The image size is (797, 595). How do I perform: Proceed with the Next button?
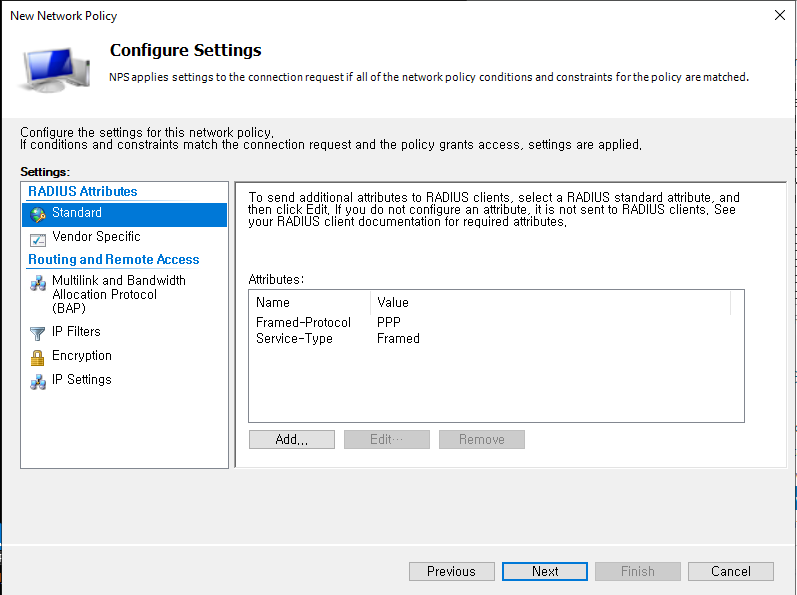pos(545,571)
